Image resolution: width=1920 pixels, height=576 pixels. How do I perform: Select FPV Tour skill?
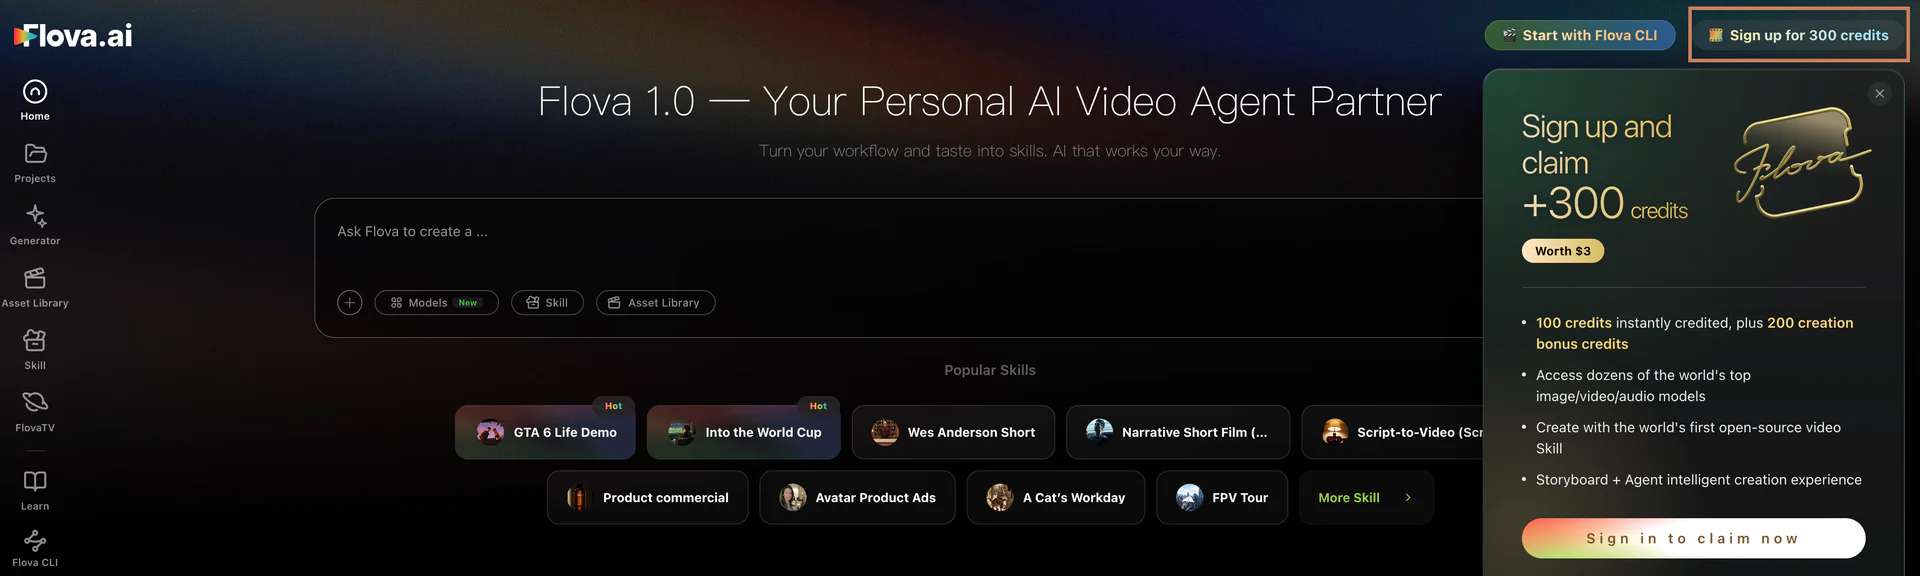(1222, 497)
